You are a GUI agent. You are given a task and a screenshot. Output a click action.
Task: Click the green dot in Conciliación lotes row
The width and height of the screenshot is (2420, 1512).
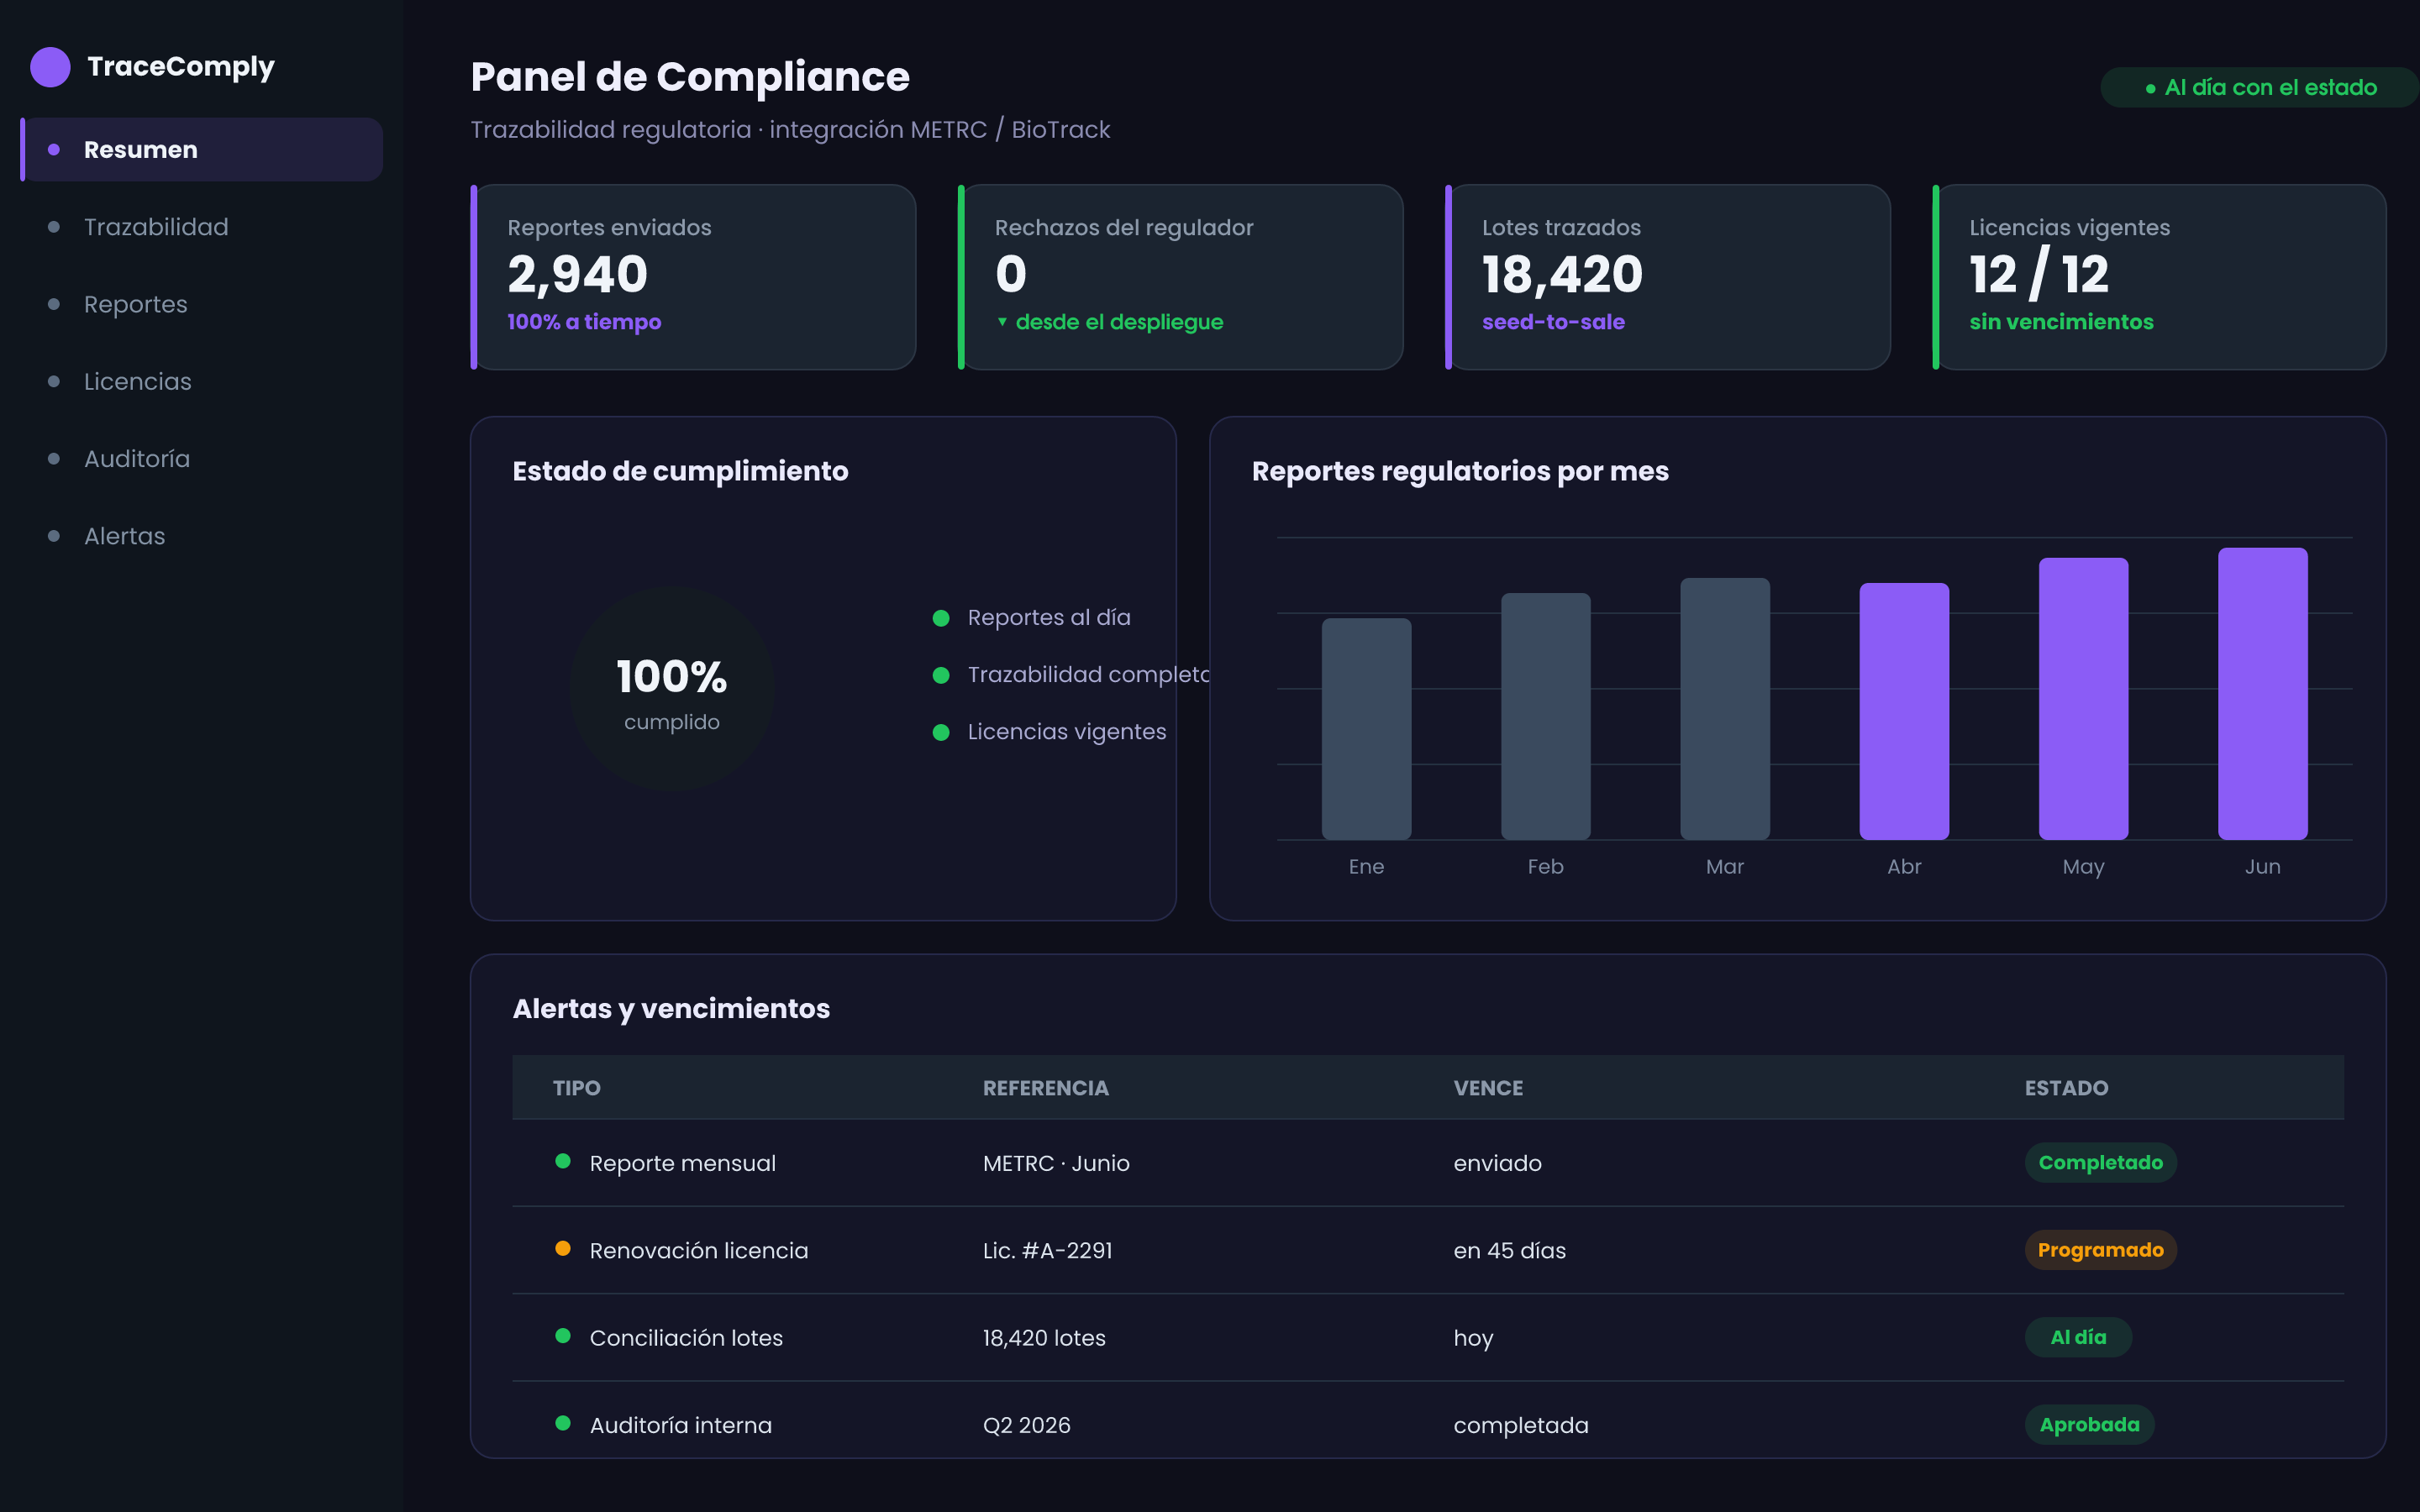563,1335
